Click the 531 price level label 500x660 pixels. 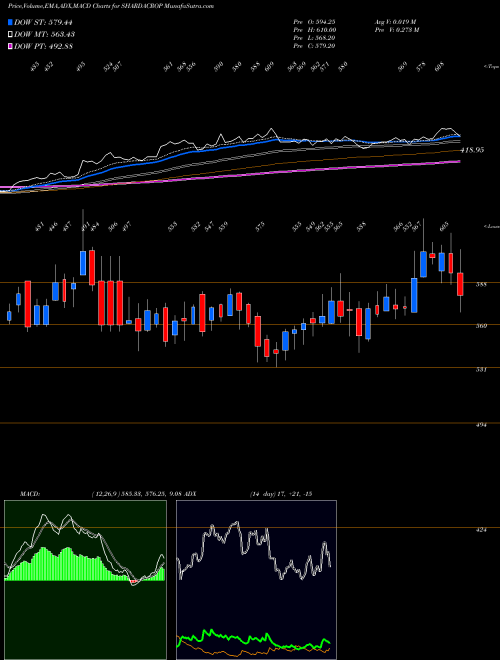(481, 370)
